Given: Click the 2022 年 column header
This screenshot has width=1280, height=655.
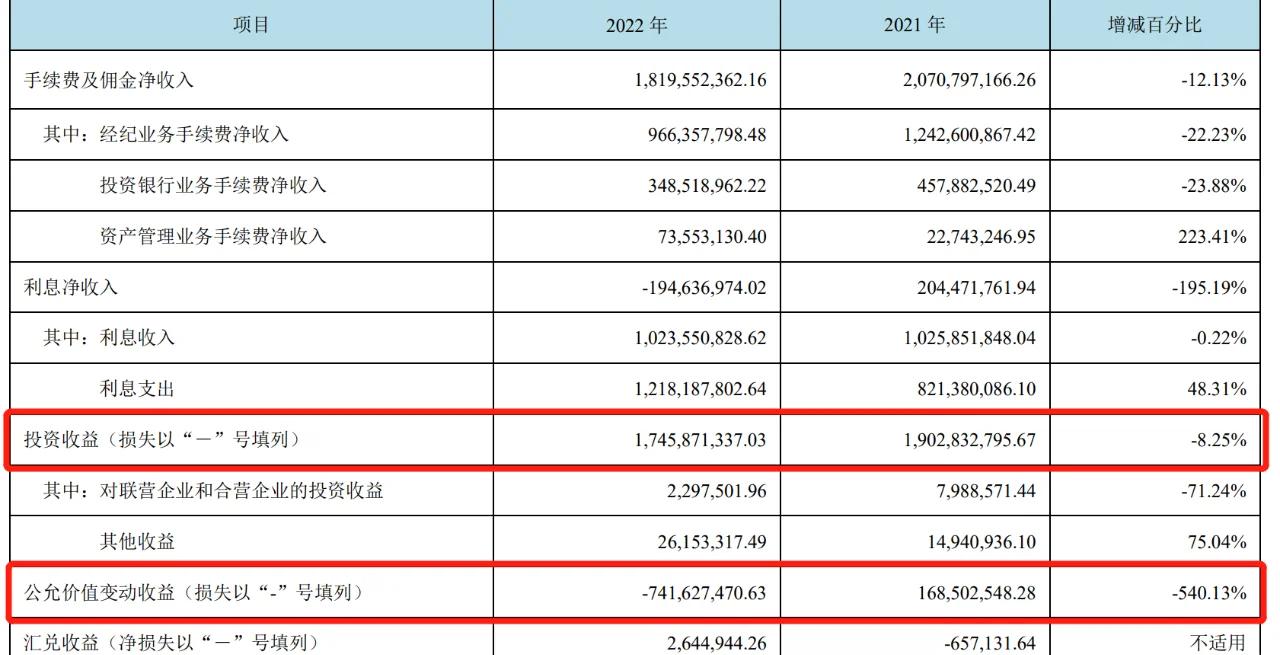Looking at the screenshot, I should [x=636, y=25].
